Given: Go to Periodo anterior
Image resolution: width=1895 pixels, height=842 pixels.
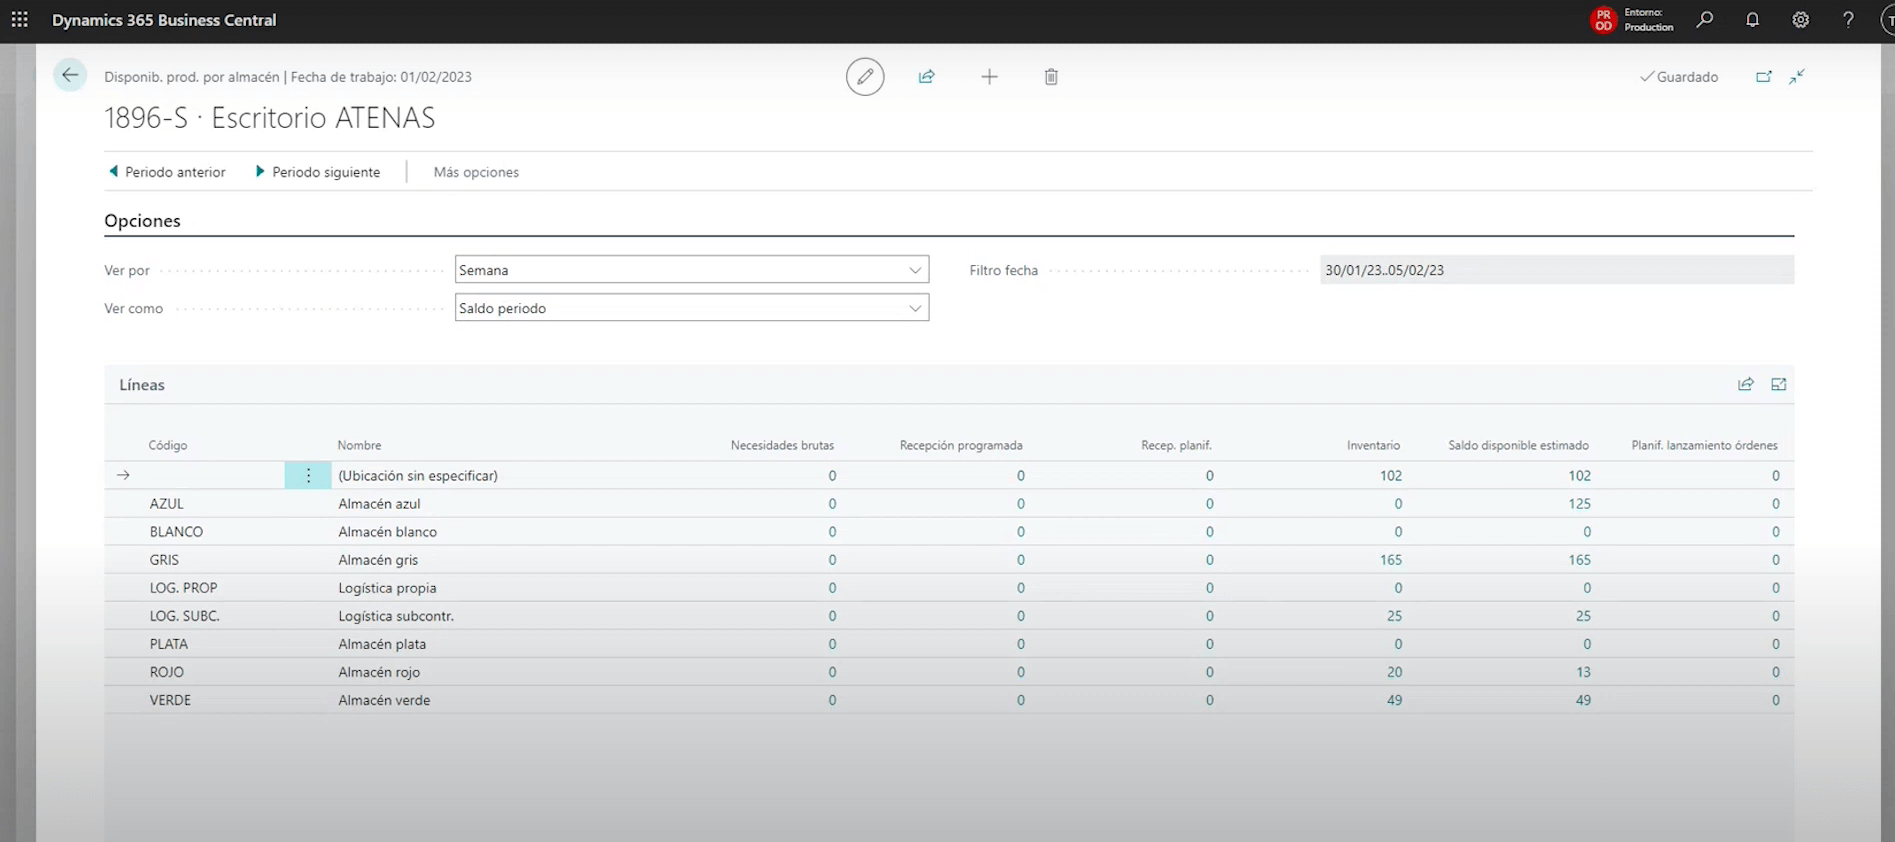Looking at the screenshot, I should (167, 172).
